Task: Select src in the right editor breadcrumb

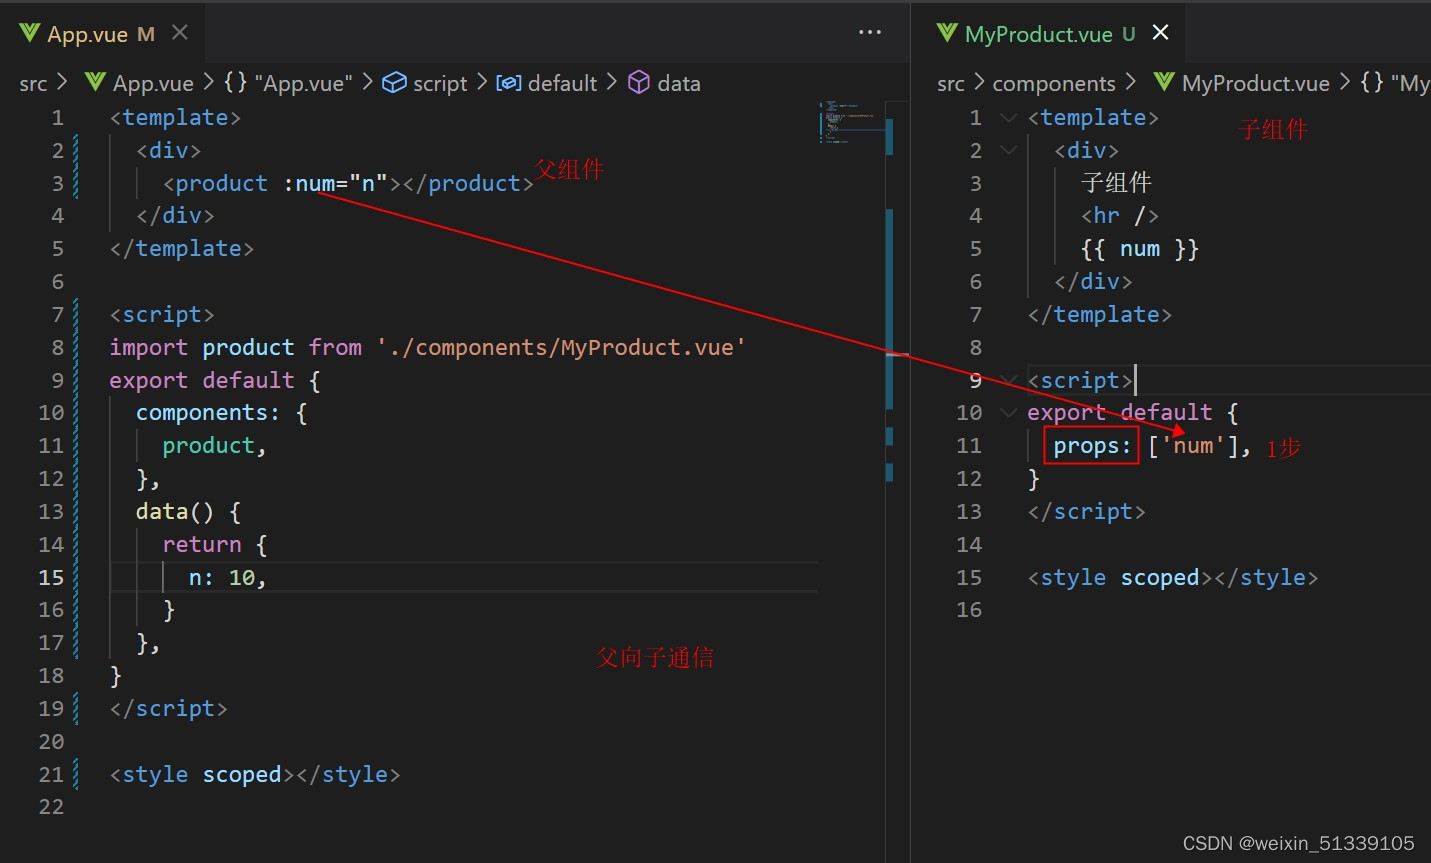Action: click(951, 83)
